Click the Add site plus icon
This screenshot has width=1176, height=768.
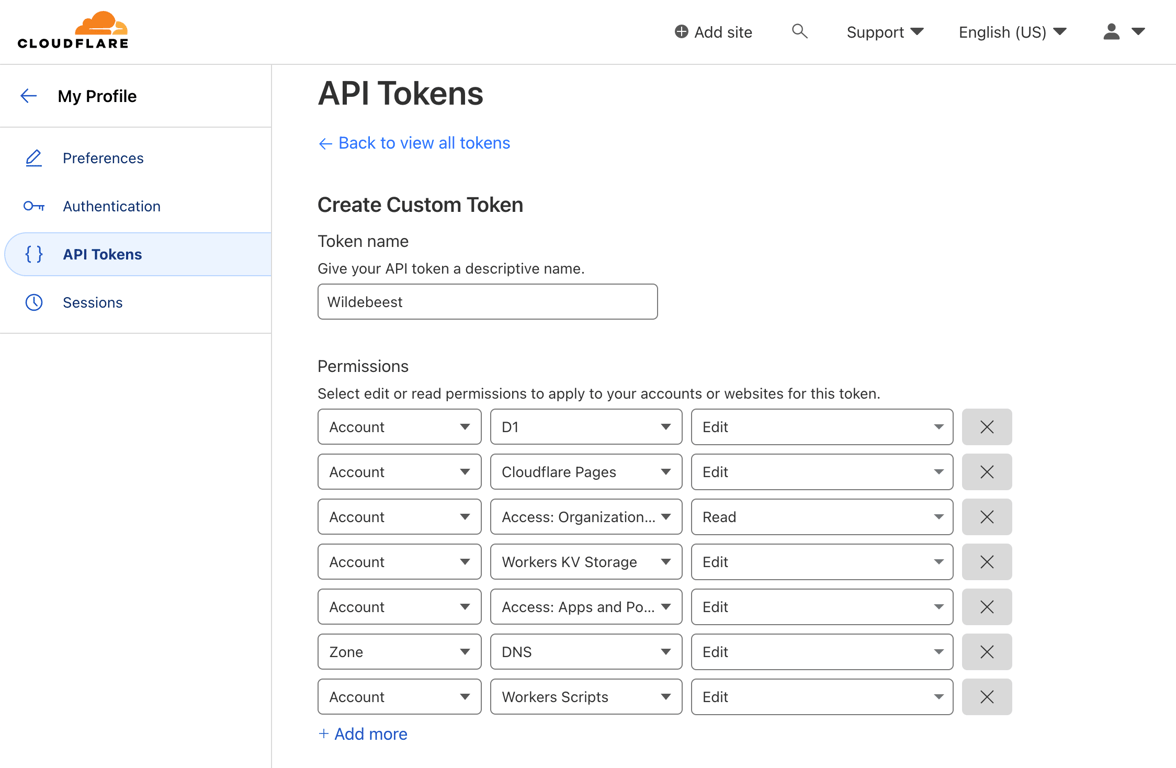(681, 32)
